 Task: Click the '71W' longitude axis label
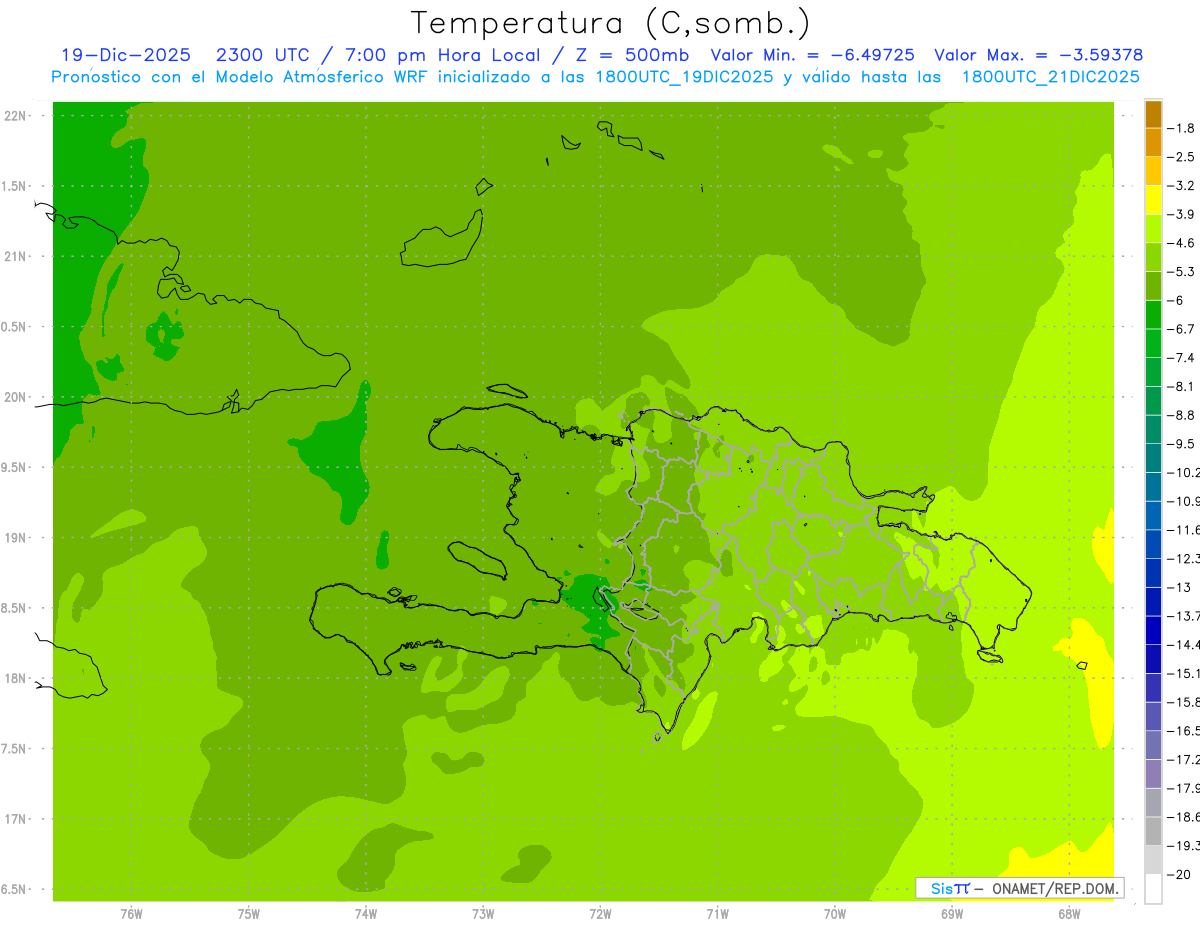pos(717,914)
